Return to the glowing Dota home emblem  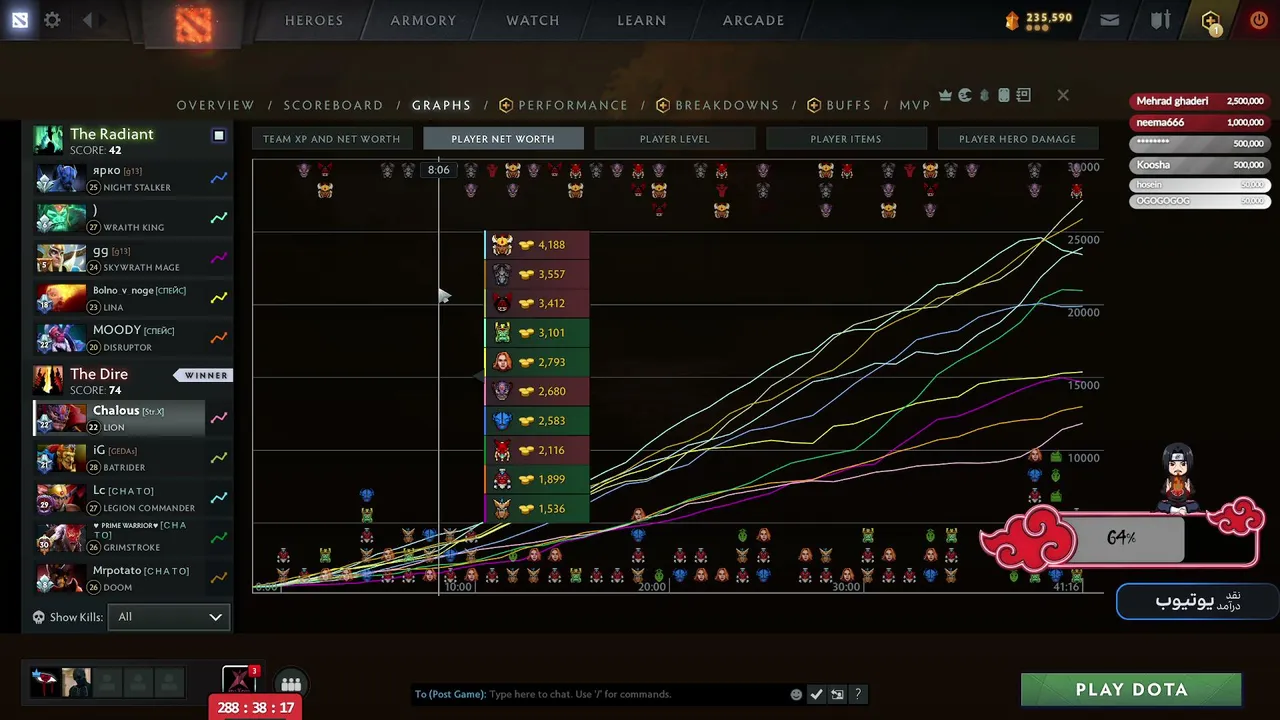[193, 23]
